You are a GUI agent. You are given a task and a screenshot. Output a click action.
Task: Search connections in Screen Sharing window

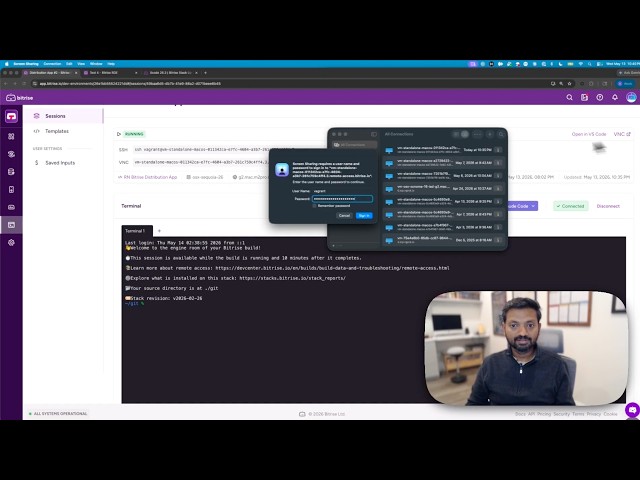tap(501, 134)
